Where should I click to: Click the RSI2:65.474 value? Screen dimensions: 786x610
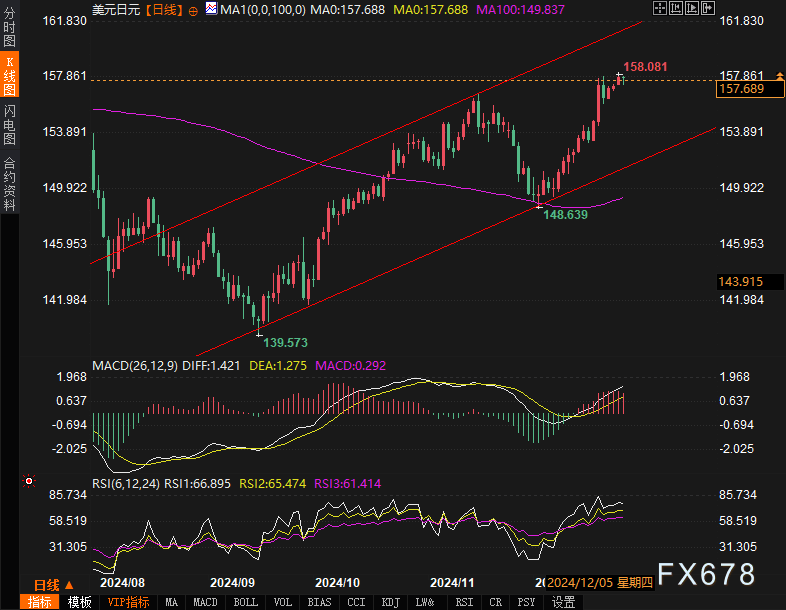point(272,484)
